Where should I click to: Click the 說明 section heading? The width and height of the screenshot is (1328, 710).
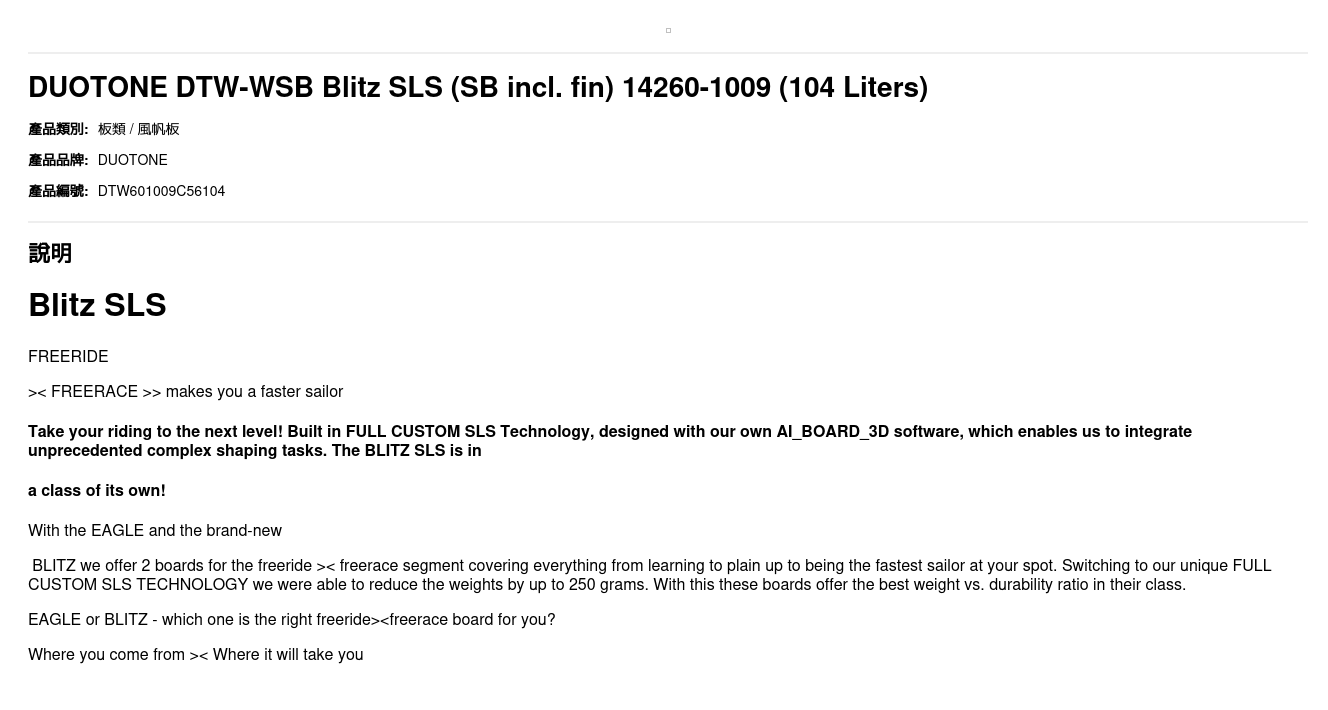point(50,253)
